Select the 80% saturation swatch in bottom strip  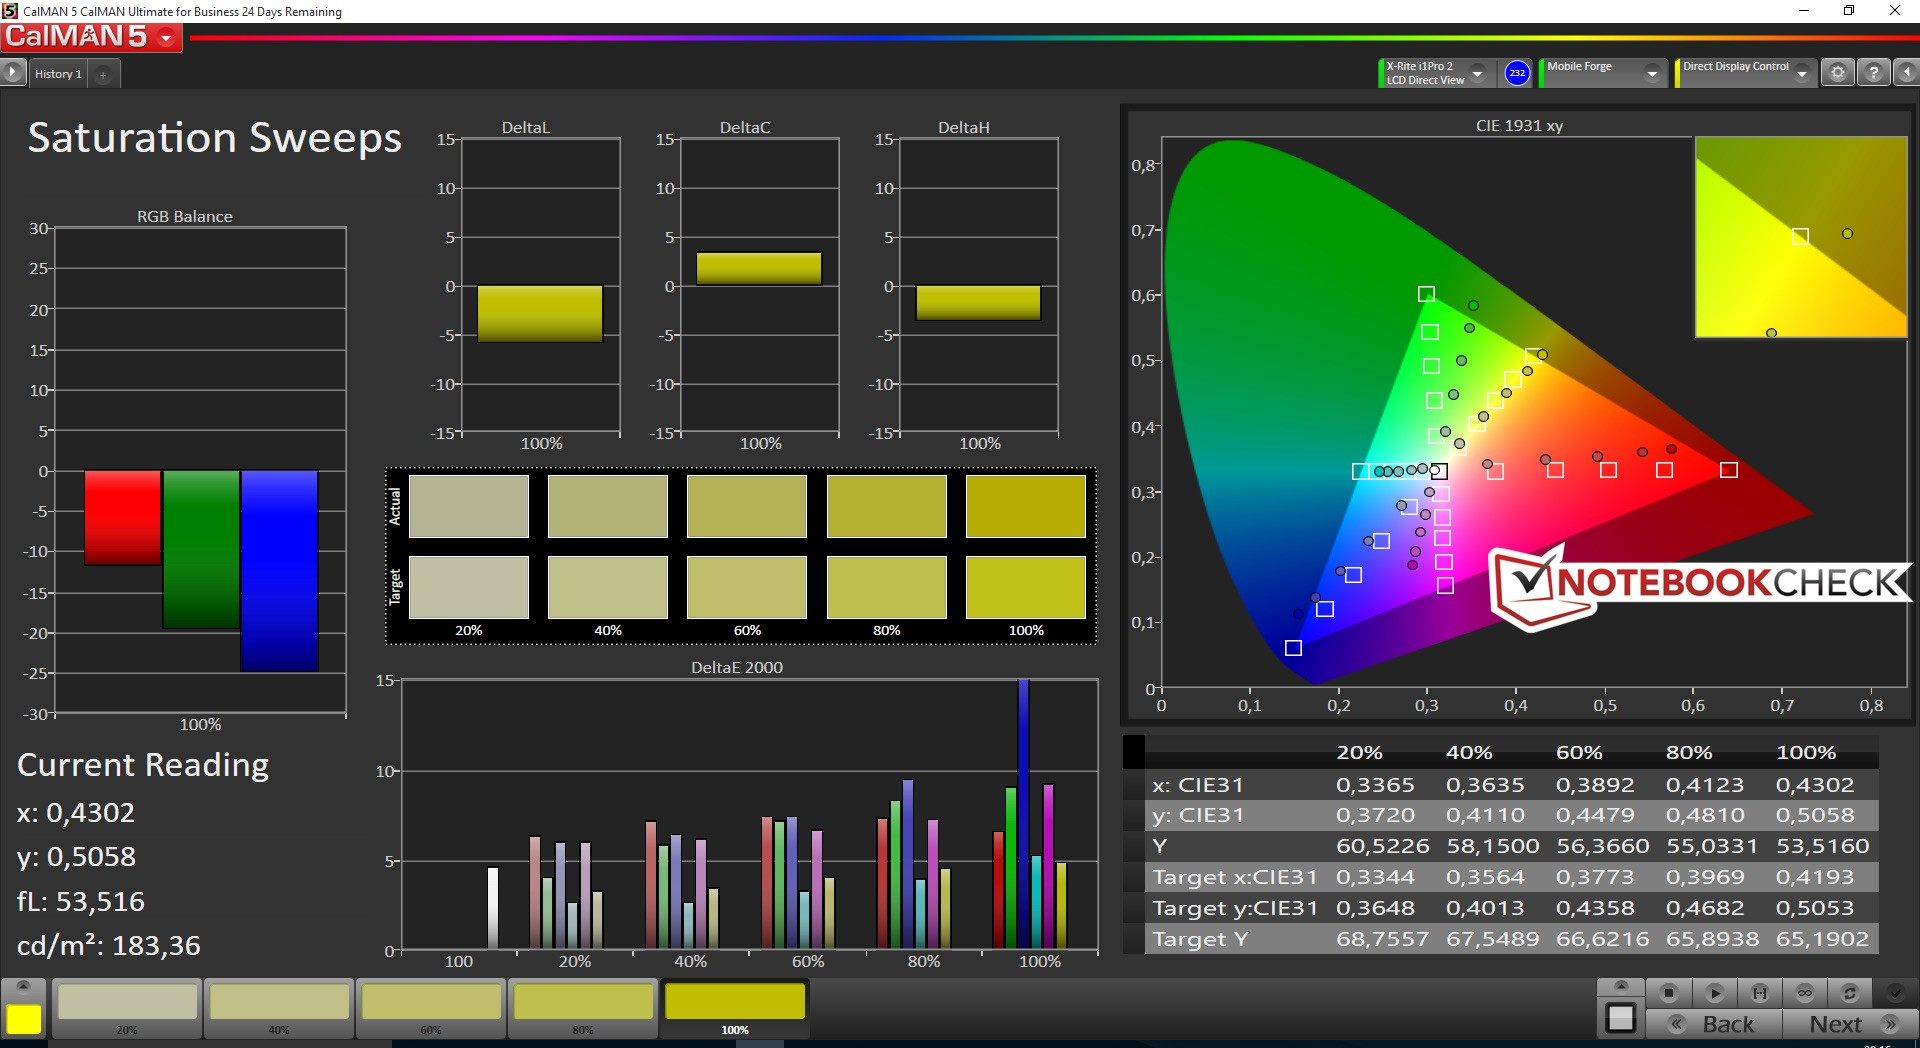(583, 1008)
